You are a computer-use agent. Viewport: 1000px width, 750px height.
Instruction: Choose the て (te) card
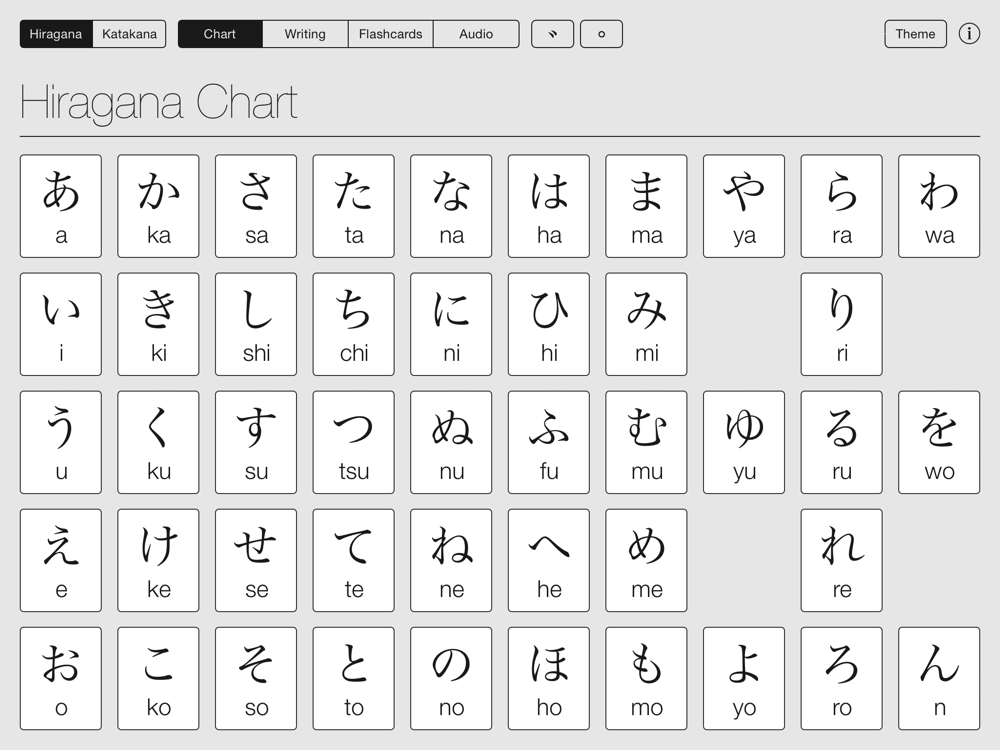tap(353, 560)
